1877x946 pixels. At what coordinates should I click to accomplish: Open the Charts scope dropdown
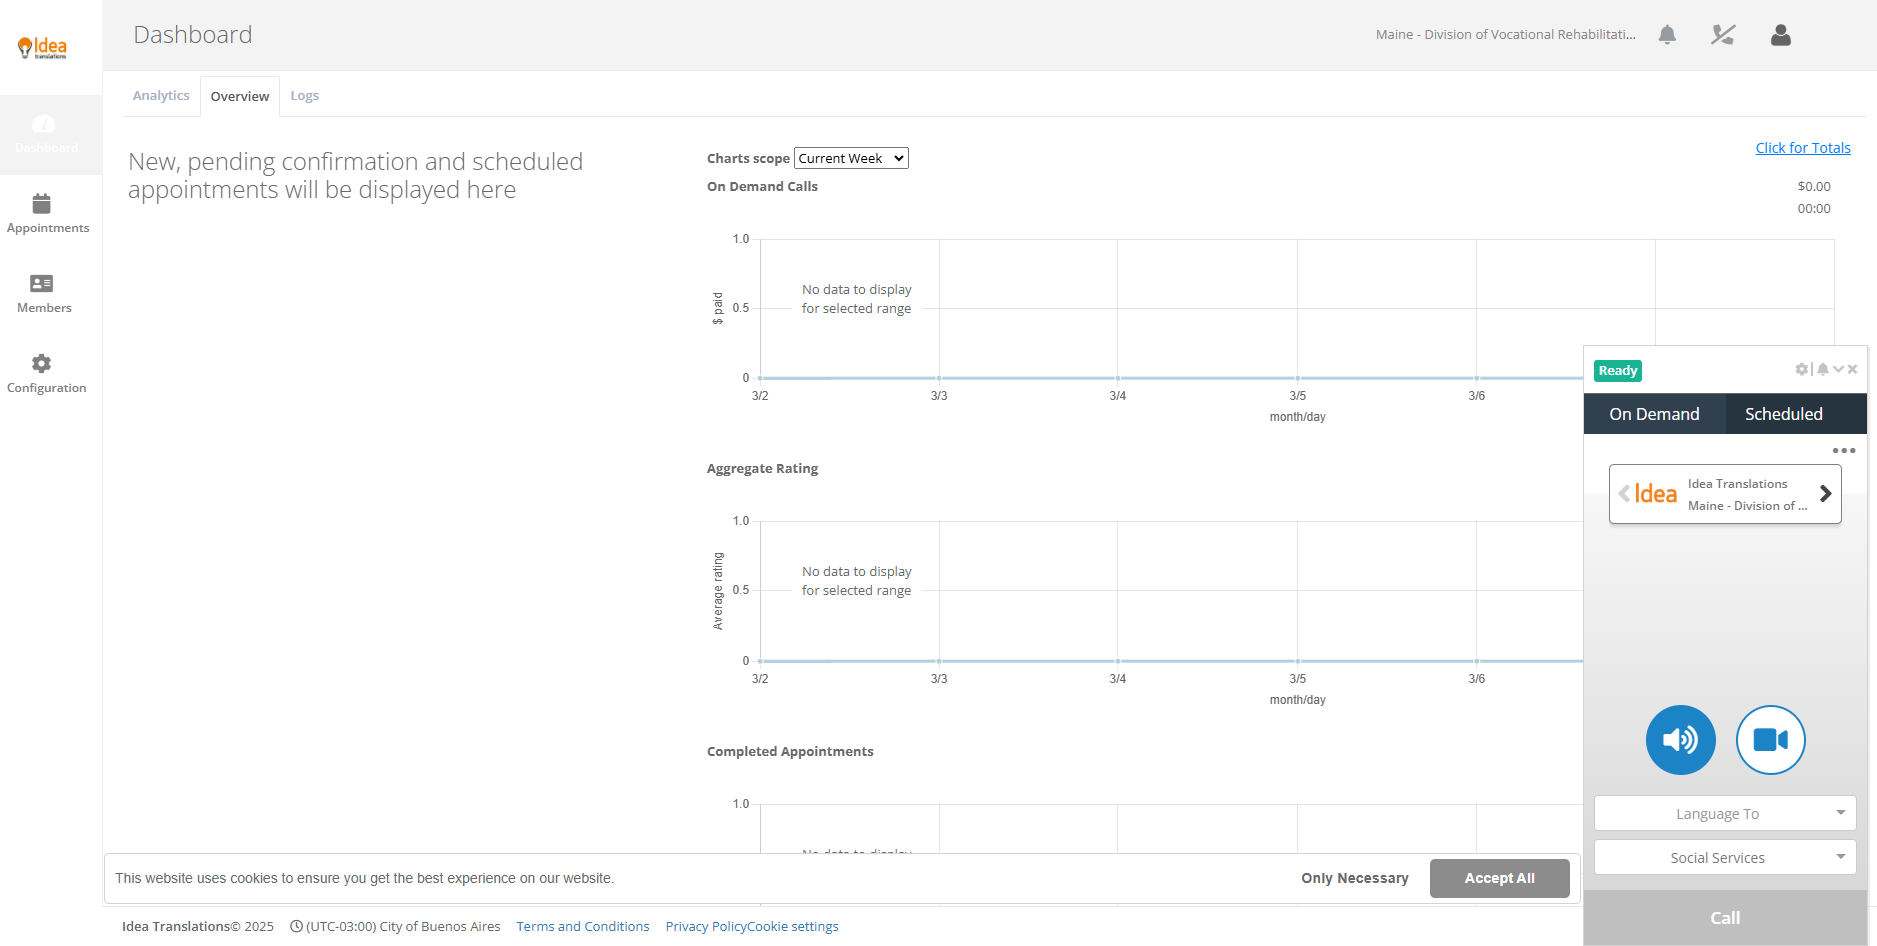pyautogui.click(x=850, y=158)
